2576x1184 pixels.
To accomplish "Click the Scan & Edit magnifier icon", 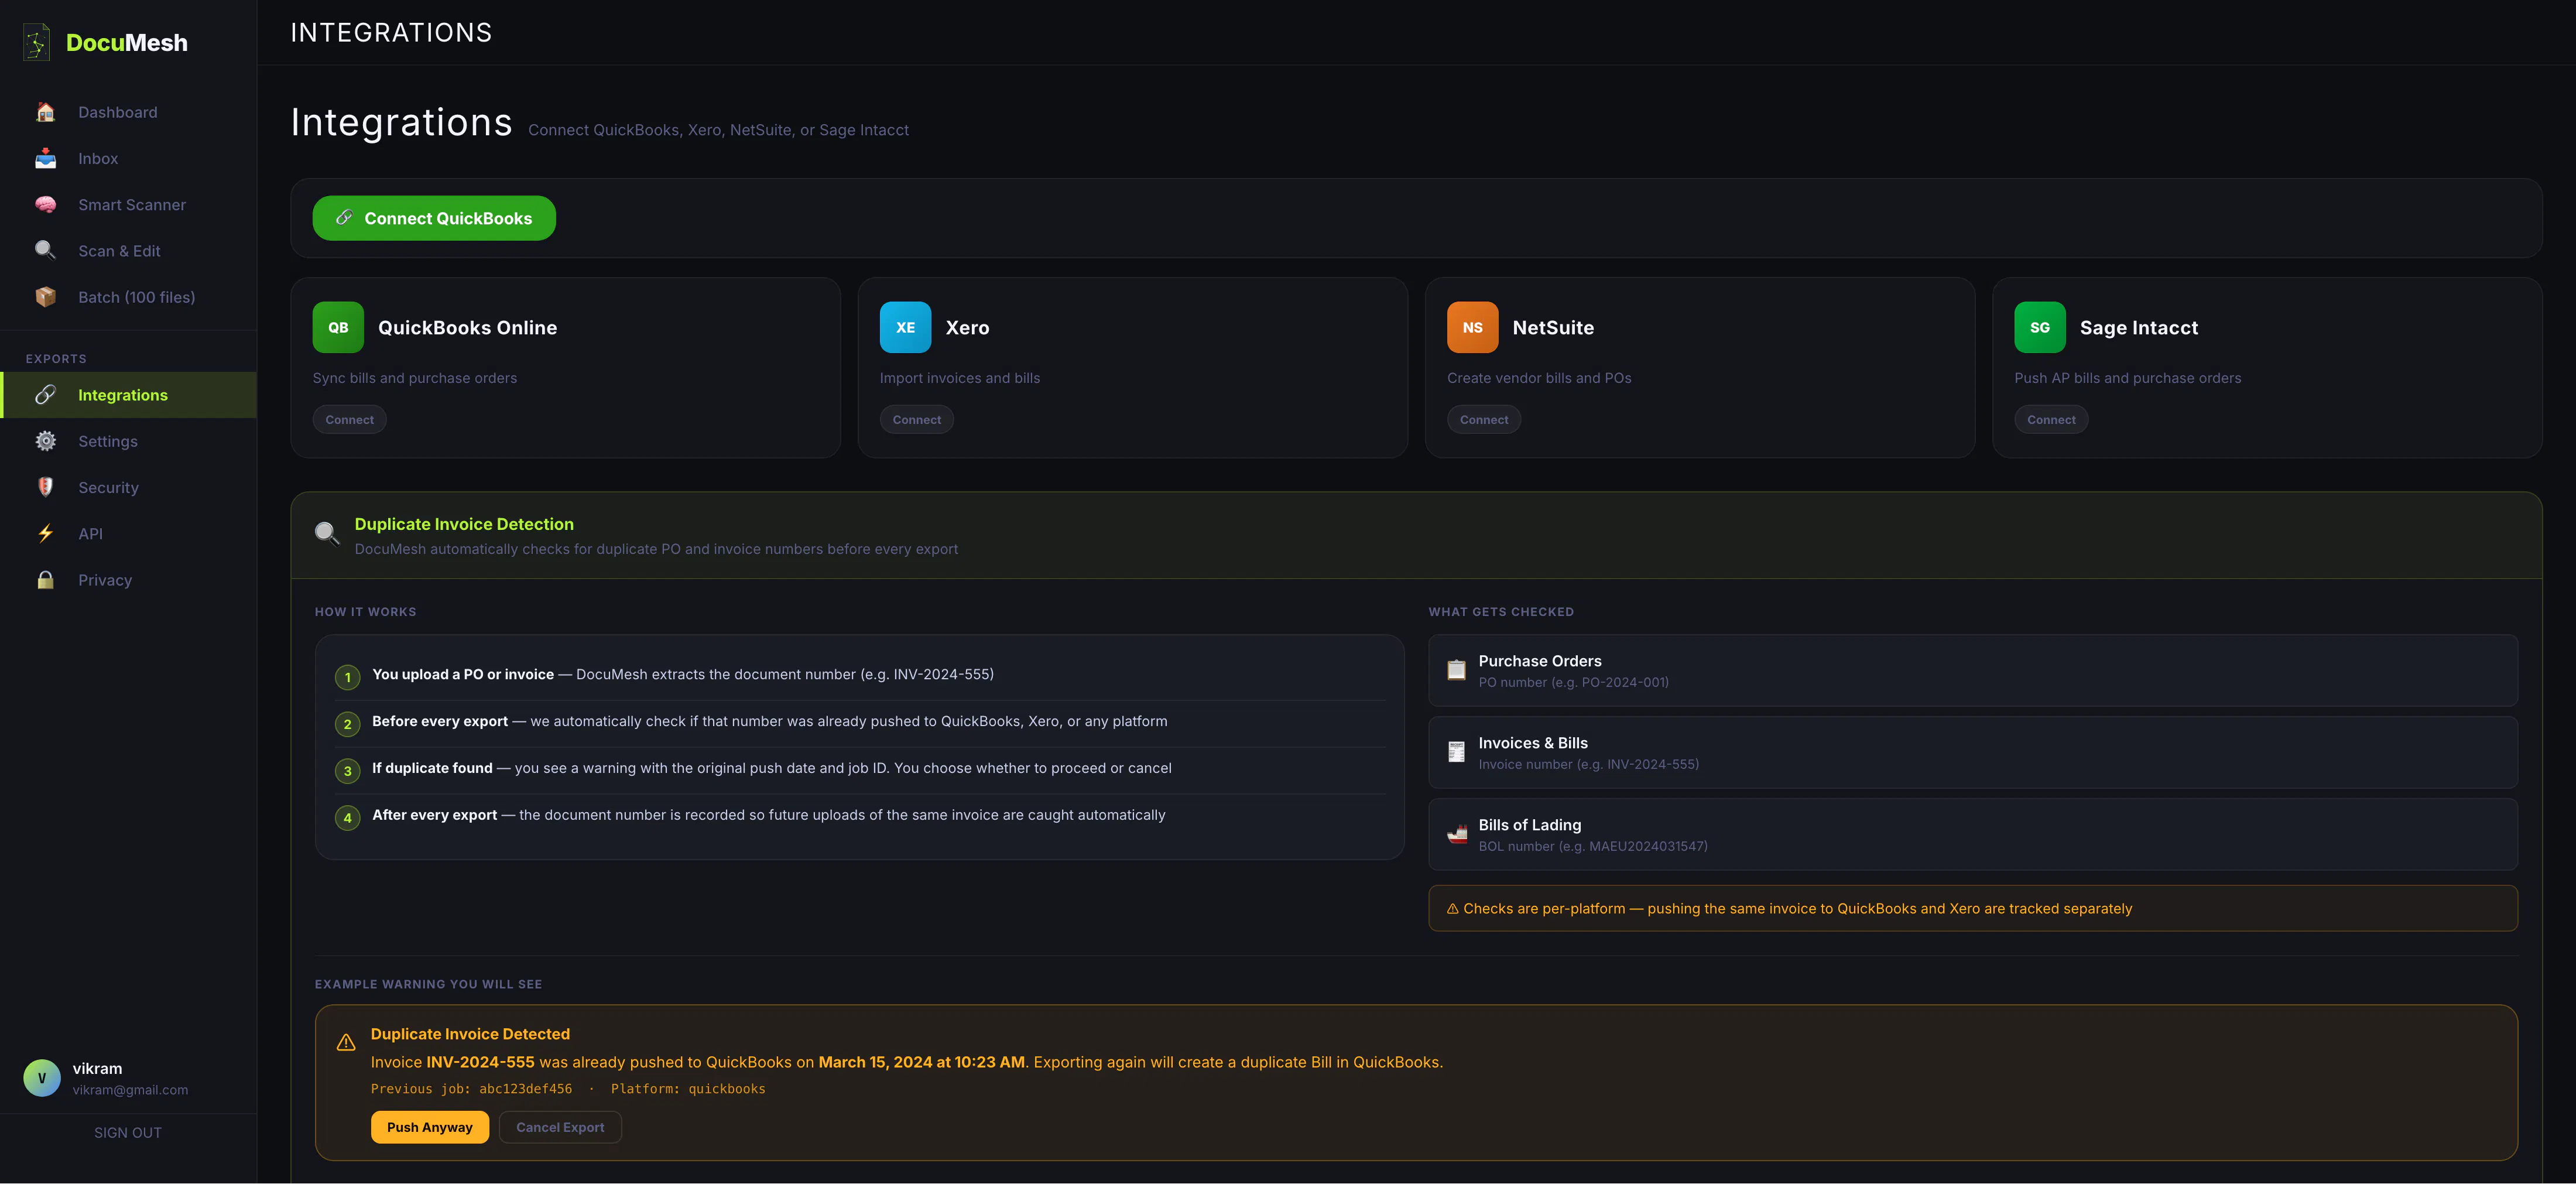I will point(45,251).
